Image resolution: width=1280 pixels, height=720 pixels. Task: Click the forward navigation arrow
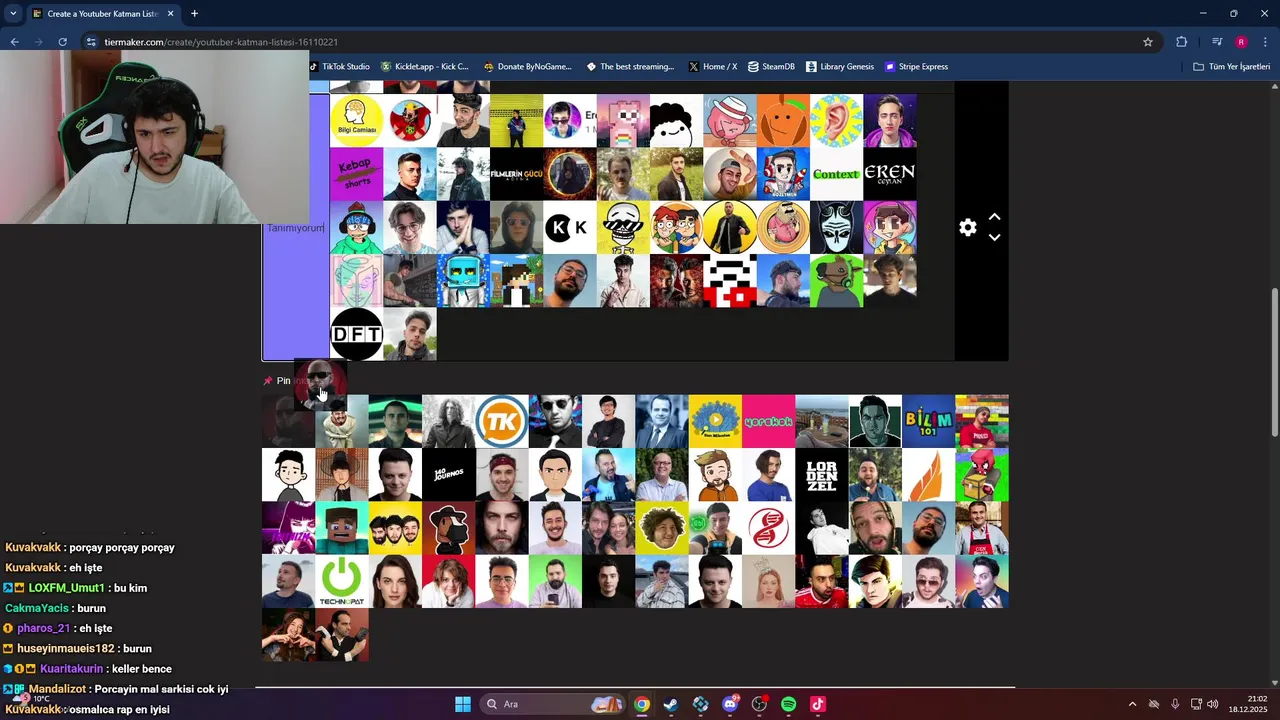coord(38,42)
